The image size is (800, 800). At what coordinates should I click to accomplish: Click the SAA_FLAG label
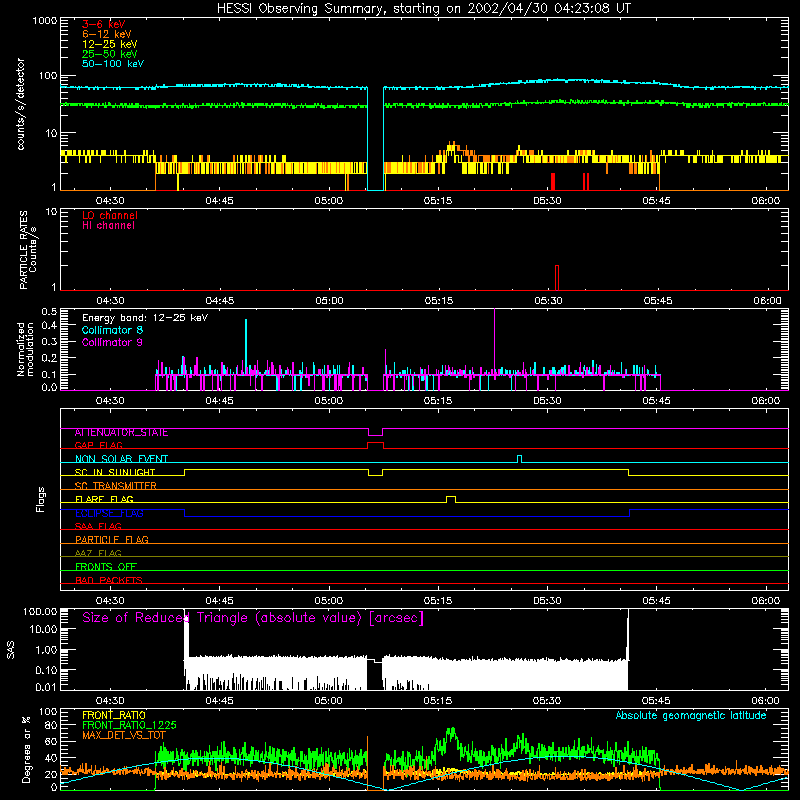98,526
